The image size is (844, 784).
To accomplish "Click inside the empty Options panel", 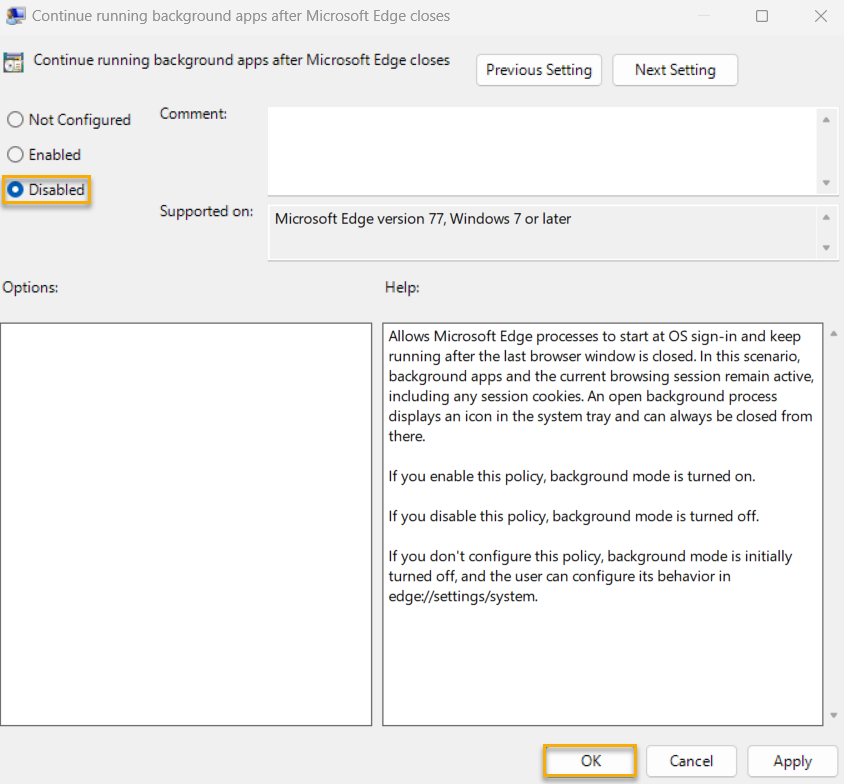I will point(186,520).
